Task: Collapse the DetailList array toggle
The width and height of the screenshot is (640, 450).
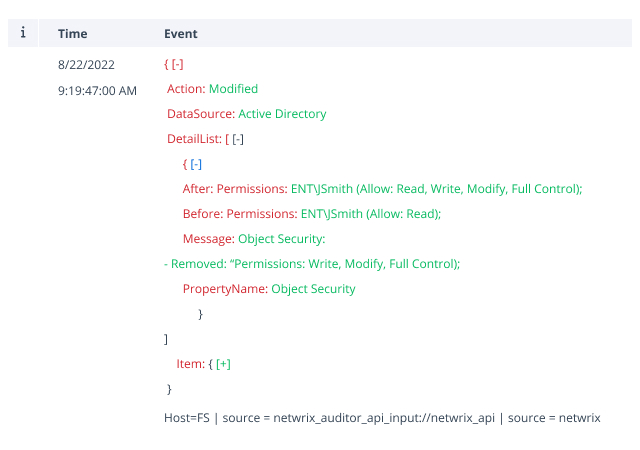Action: coord(238,139)
